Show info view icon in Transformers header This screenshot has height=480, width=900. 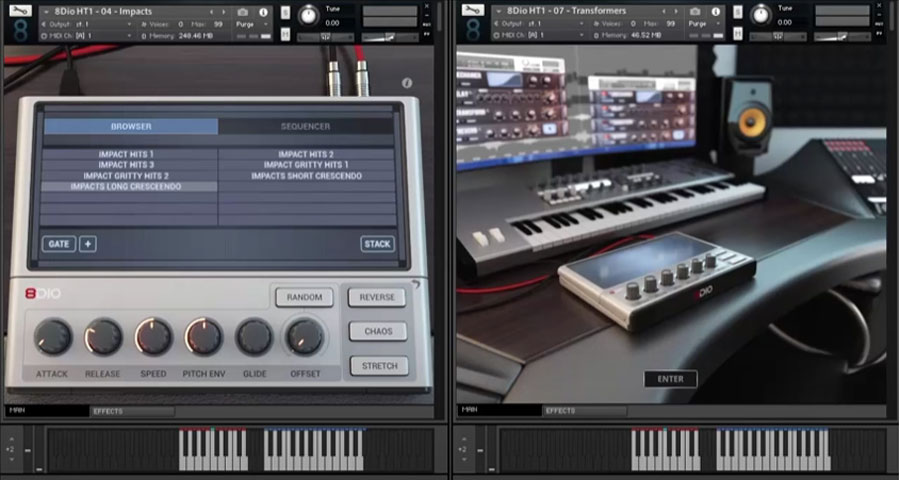(716, 12)
